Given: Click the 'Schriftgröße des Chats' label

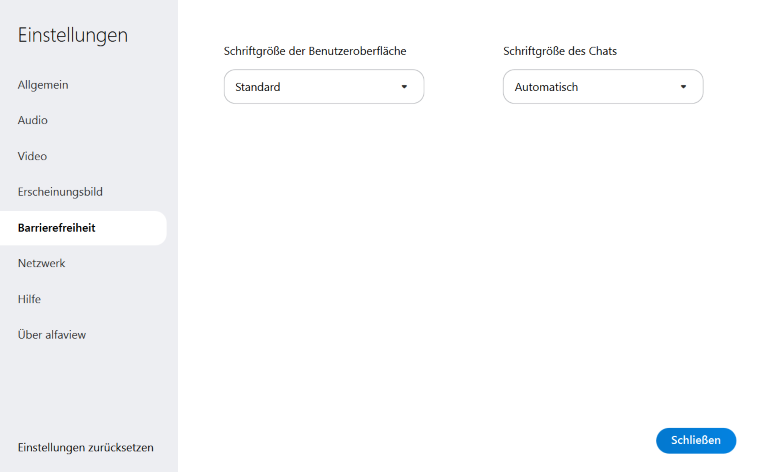Looking at the screenshot, I should coord(566,51).
